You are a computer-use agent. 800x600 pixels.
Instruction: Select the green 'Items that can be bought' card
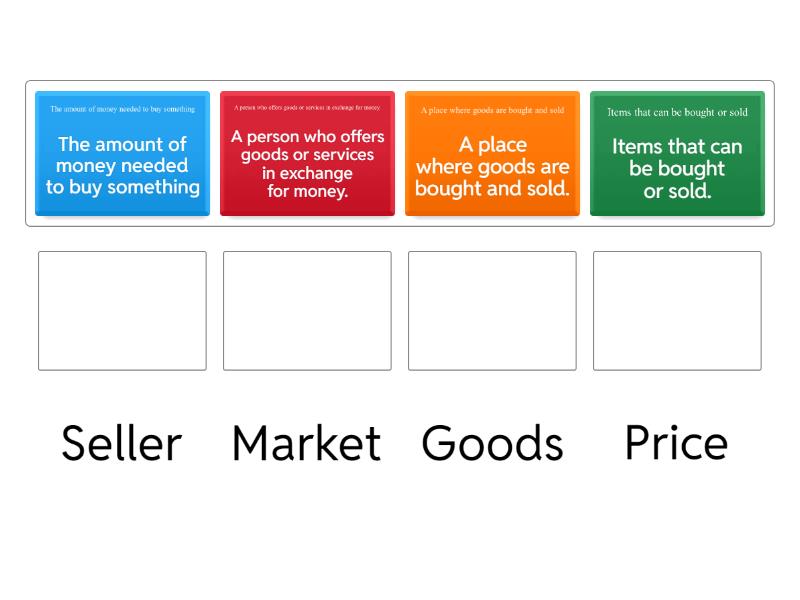click(677, 154)
